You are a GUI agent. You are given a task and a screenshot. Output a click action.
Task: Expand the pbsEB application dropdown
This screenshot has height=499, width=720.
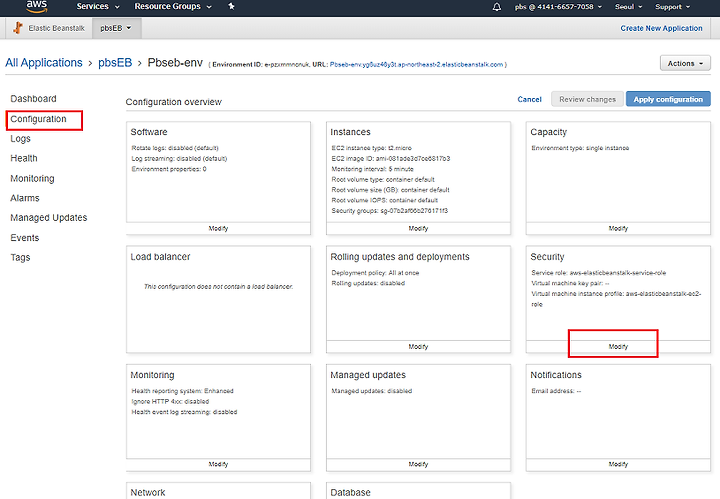pyautogui.click(x=116, y=28)
